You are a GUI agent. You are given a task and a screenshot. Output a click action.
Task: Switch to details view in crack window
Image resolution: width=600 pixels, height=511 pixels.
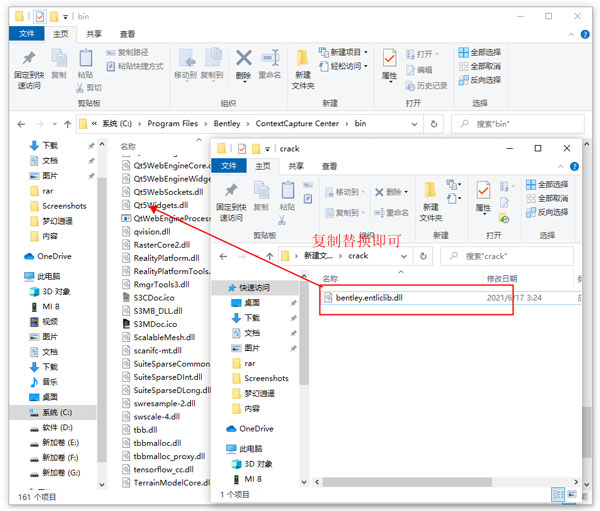558,495
